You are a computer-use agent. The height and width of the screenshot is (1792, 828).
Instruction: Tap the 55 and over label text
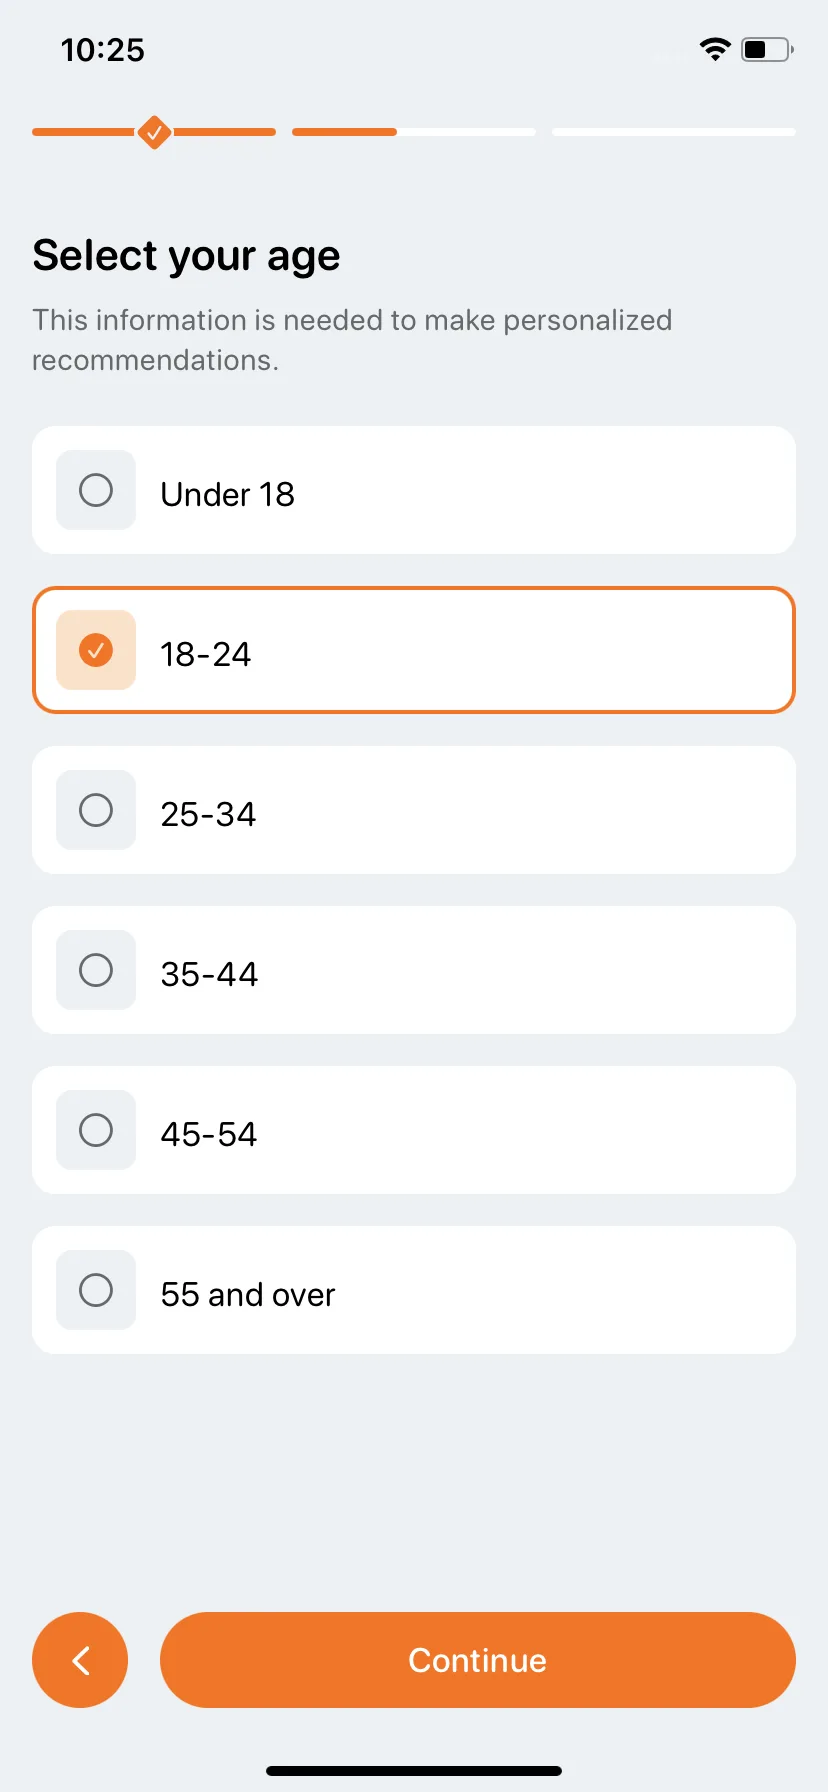(x=248, y=1294)
